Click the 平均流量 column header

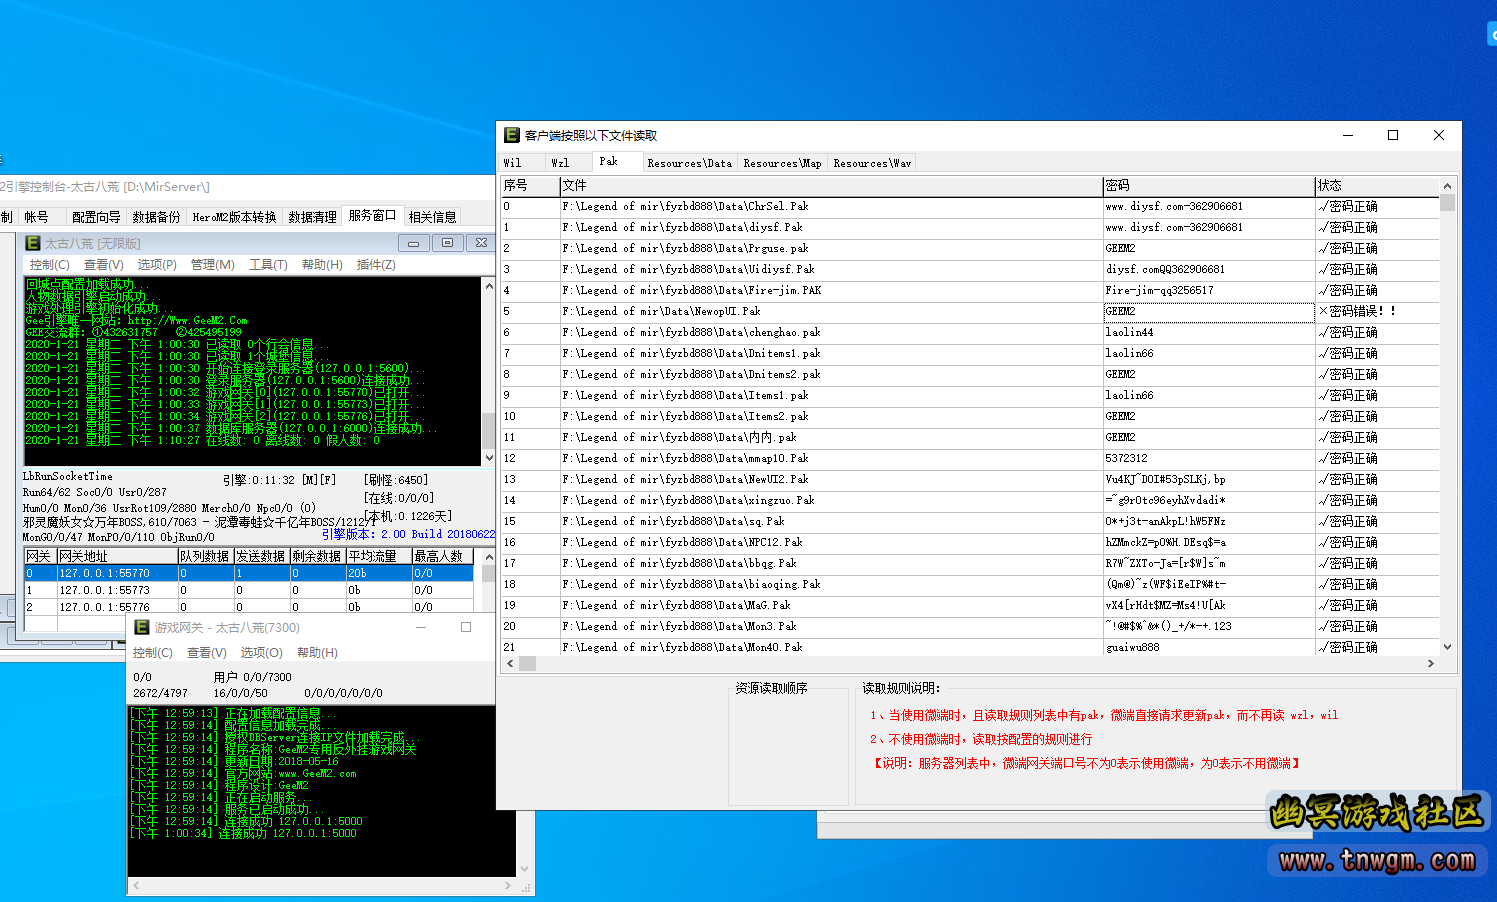pos(379,556)
